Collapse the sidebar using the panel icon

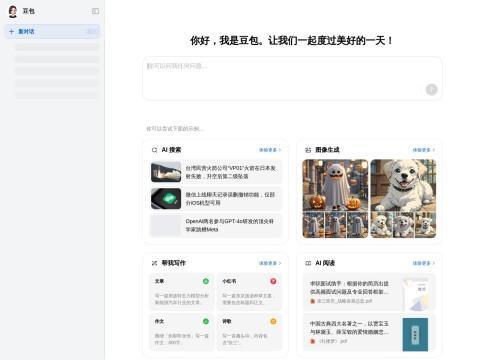[x=95, y=11]
